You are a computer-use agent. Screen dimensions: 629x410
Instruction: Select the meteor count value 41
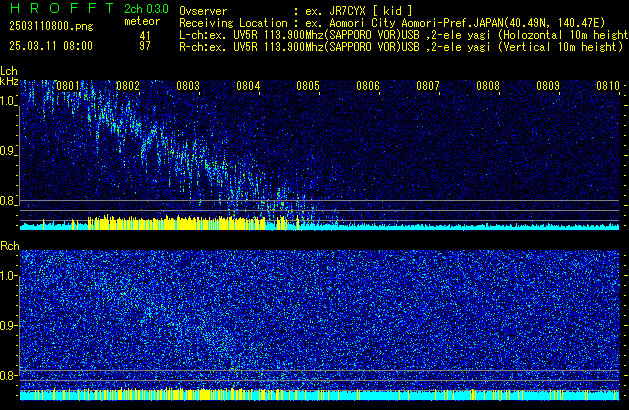coord(145,36)
